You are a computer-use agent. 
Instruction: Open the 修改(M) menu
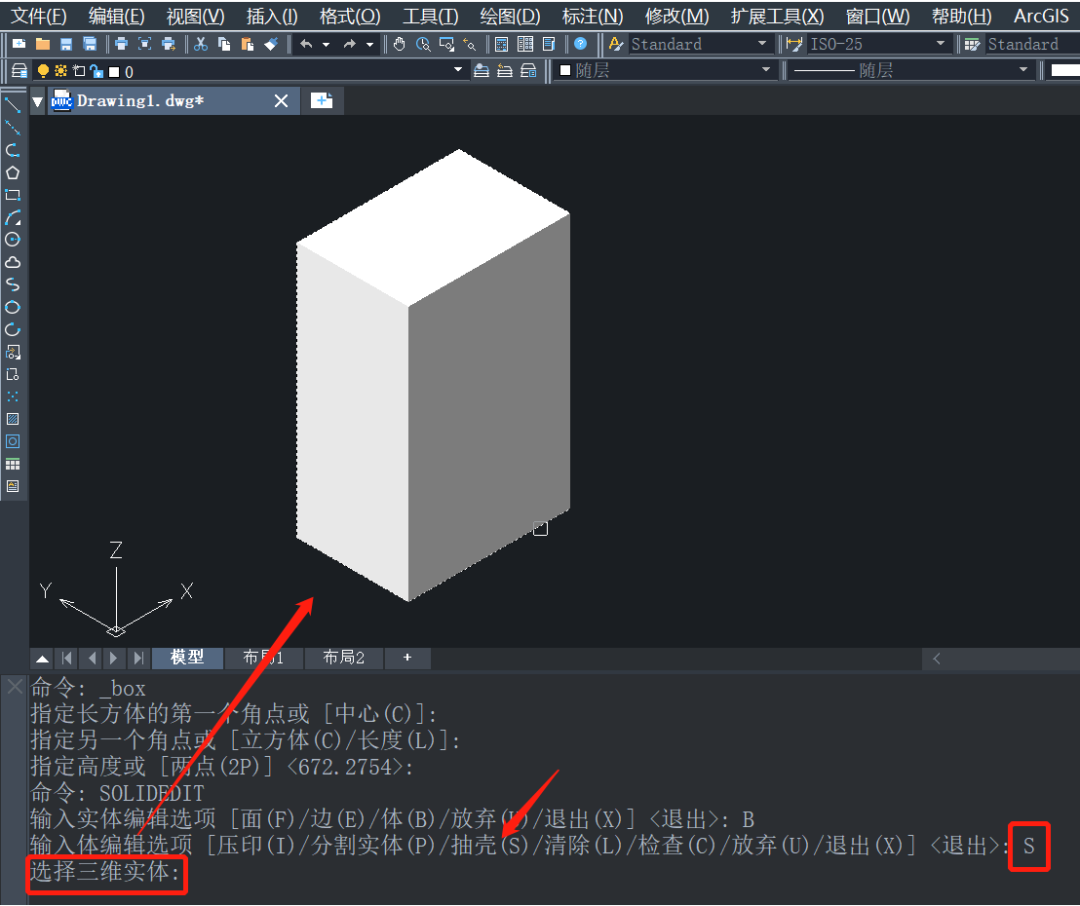coord(677,16)
